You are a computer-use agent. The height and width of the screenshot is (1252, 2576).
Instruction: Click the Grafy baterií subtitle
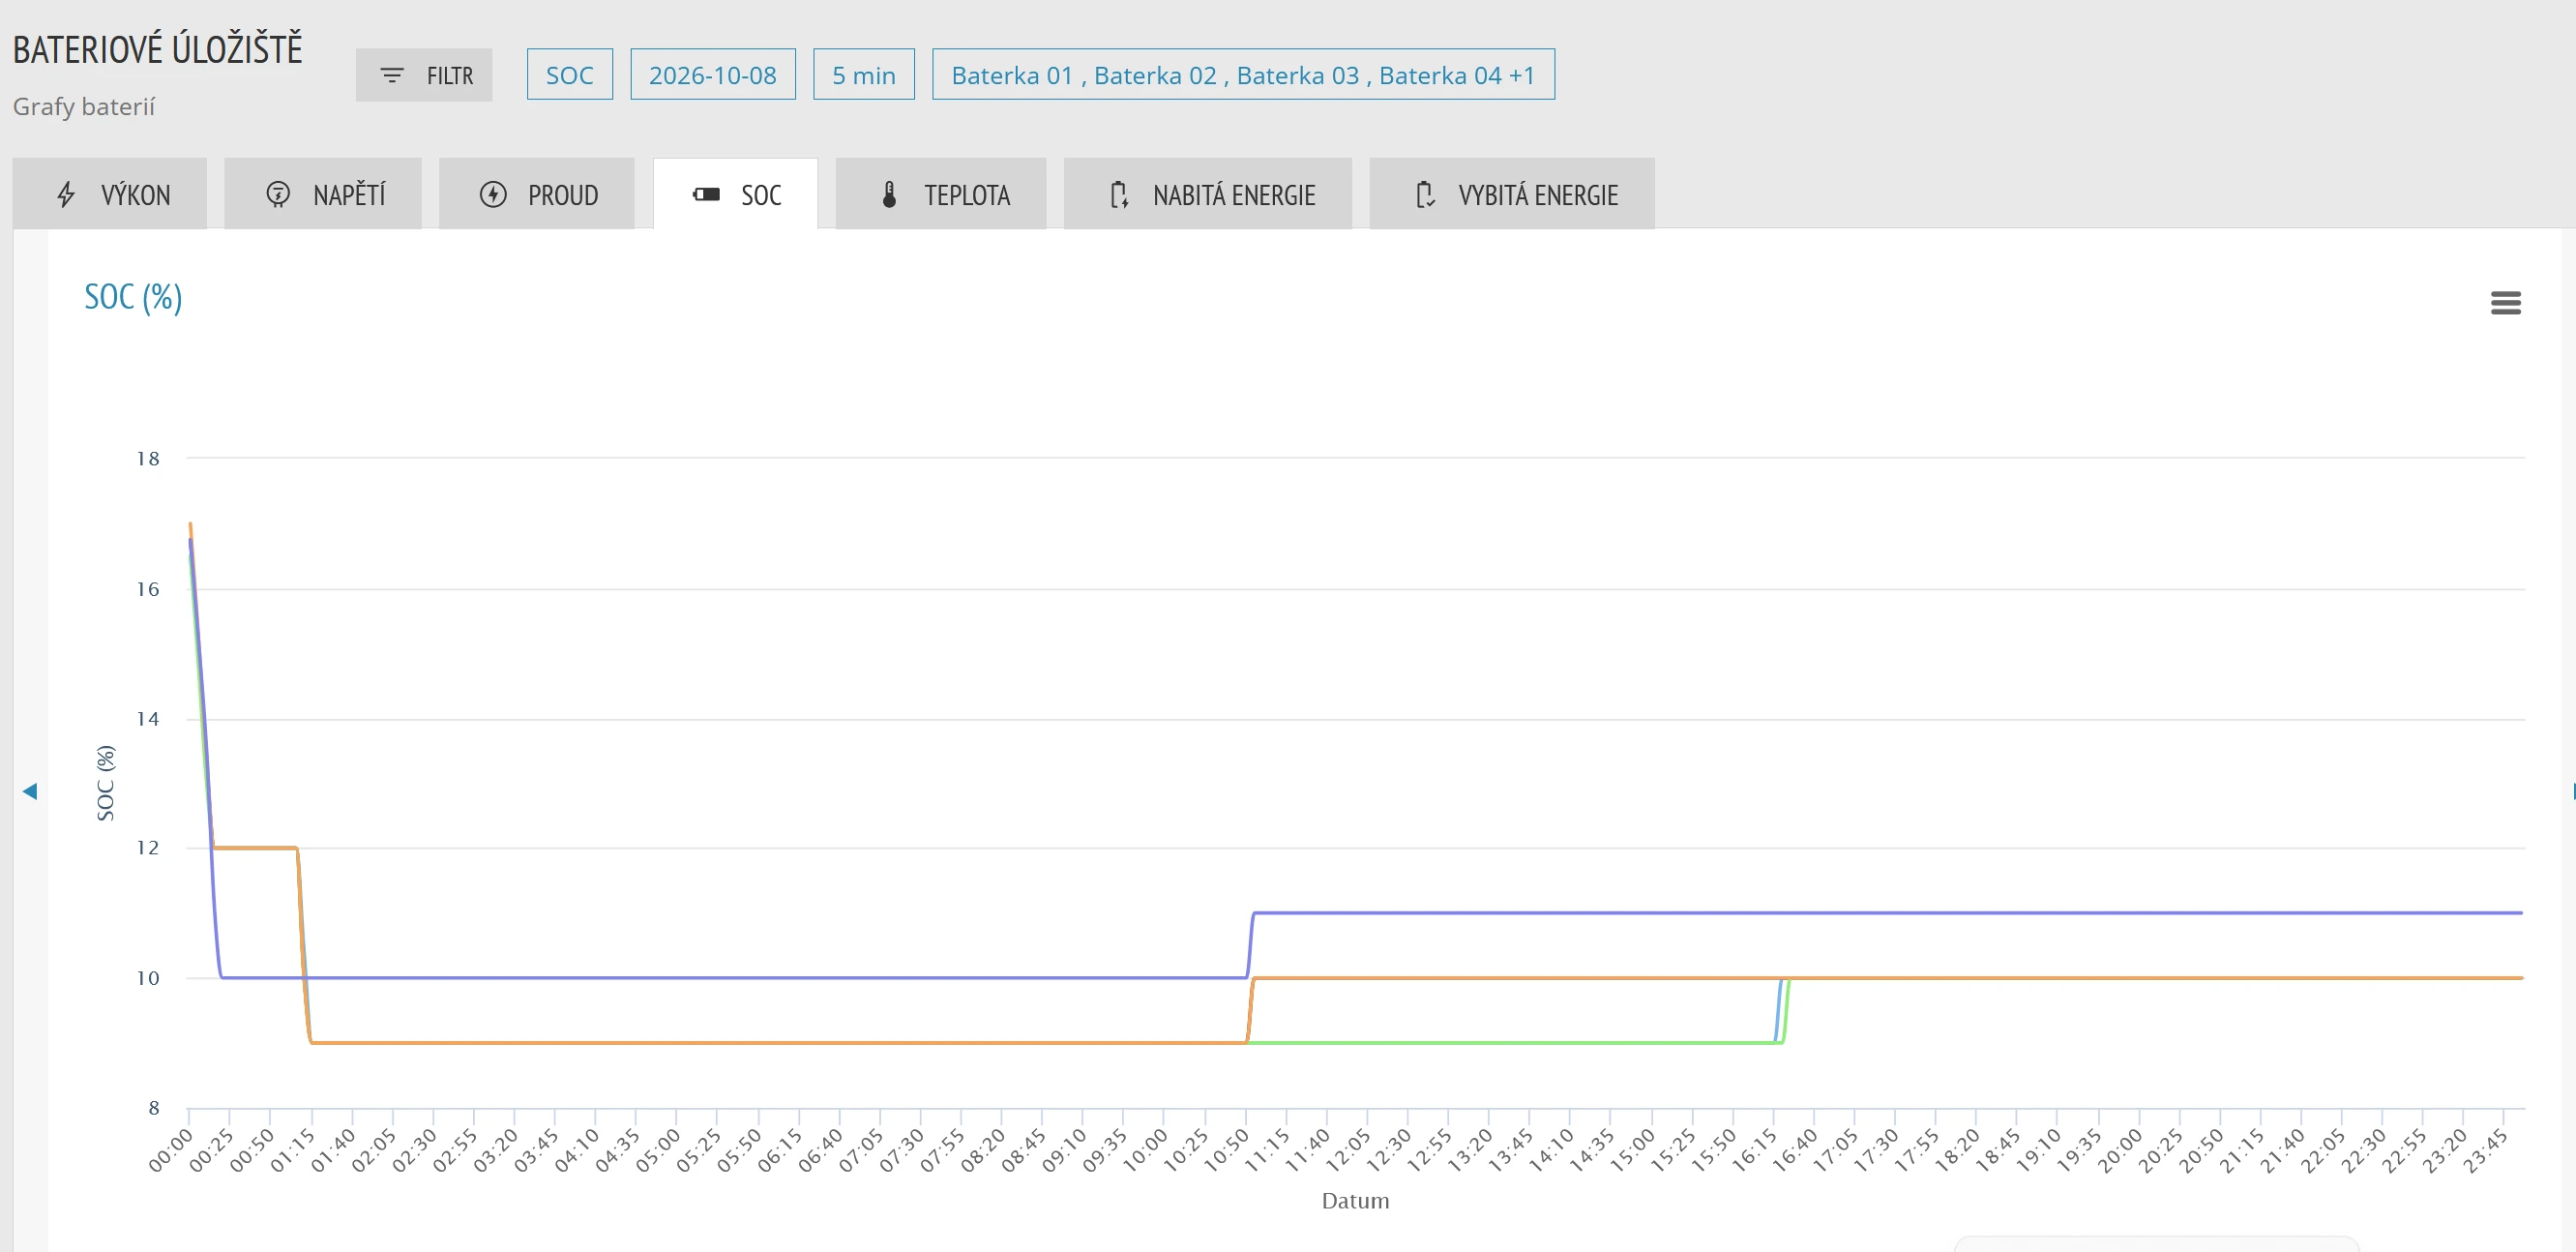(84, 107)
